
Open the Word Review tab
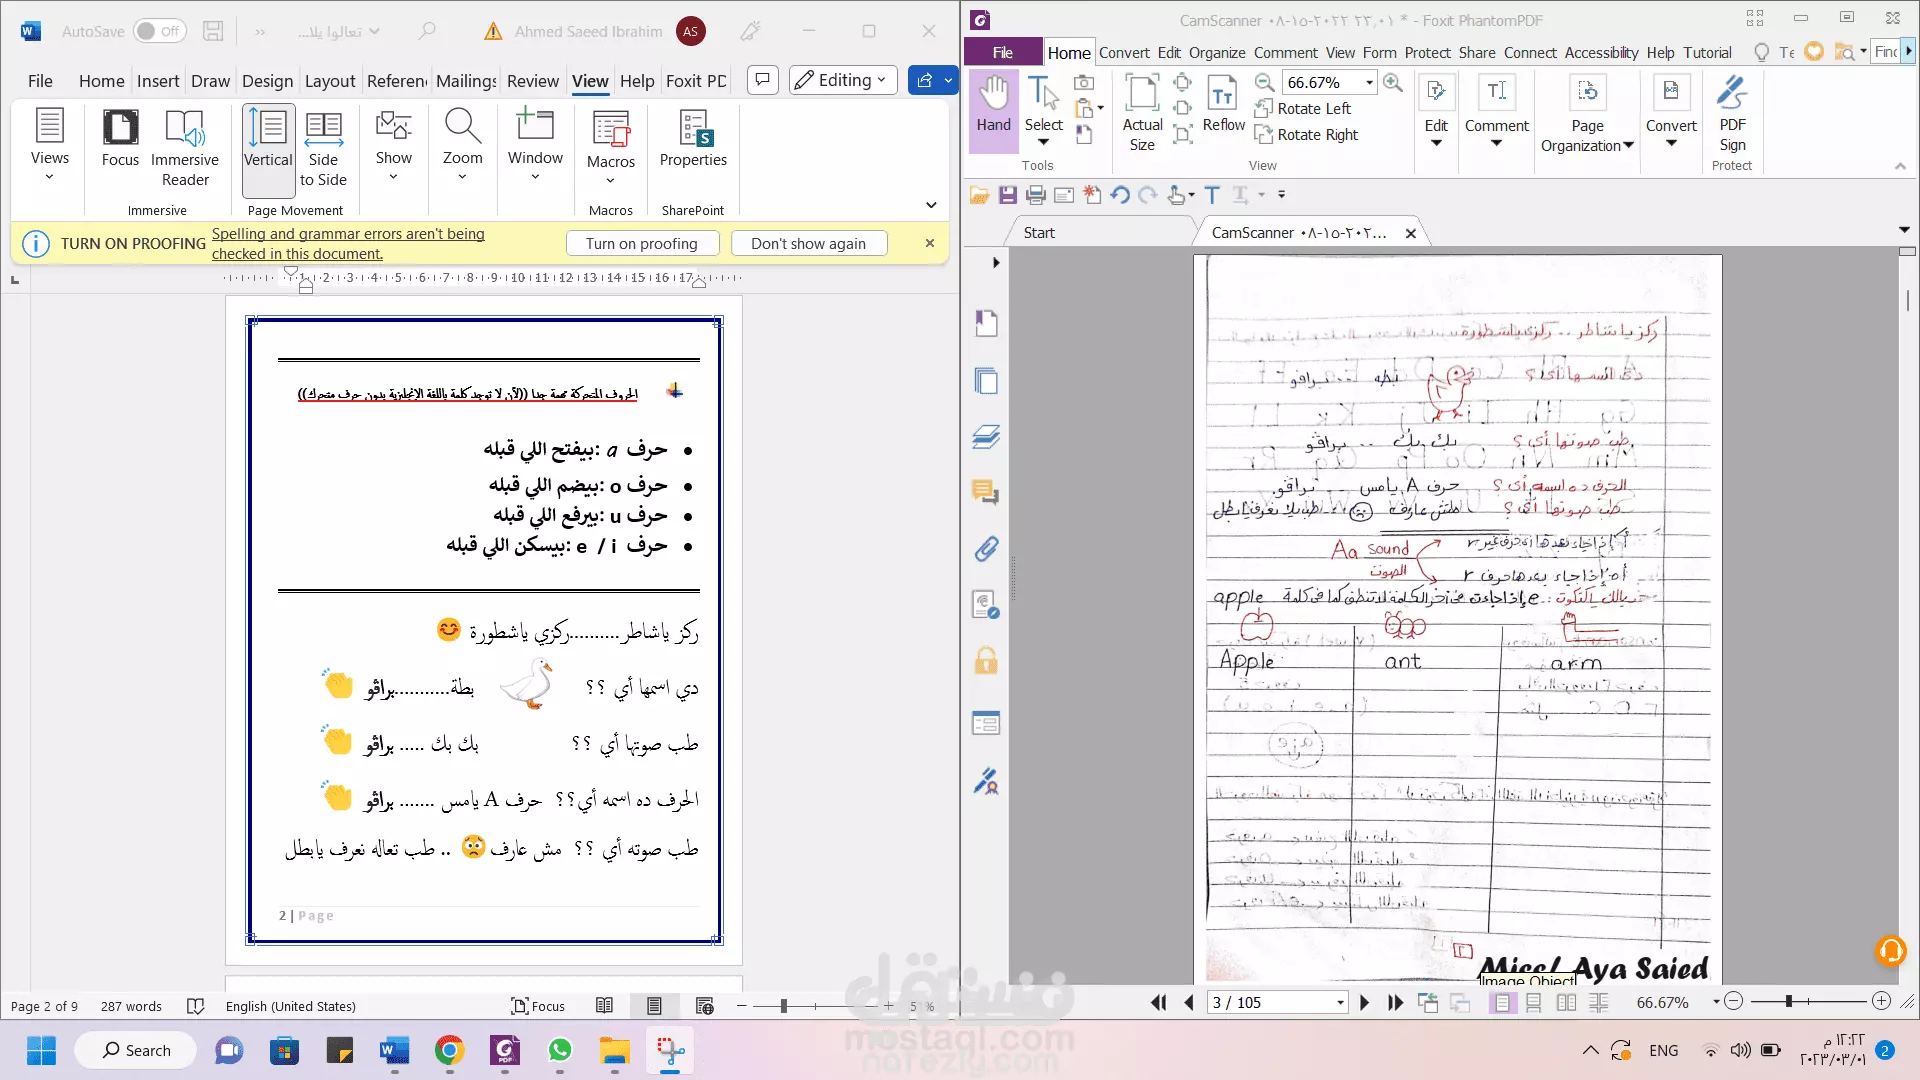coord(532,81)
